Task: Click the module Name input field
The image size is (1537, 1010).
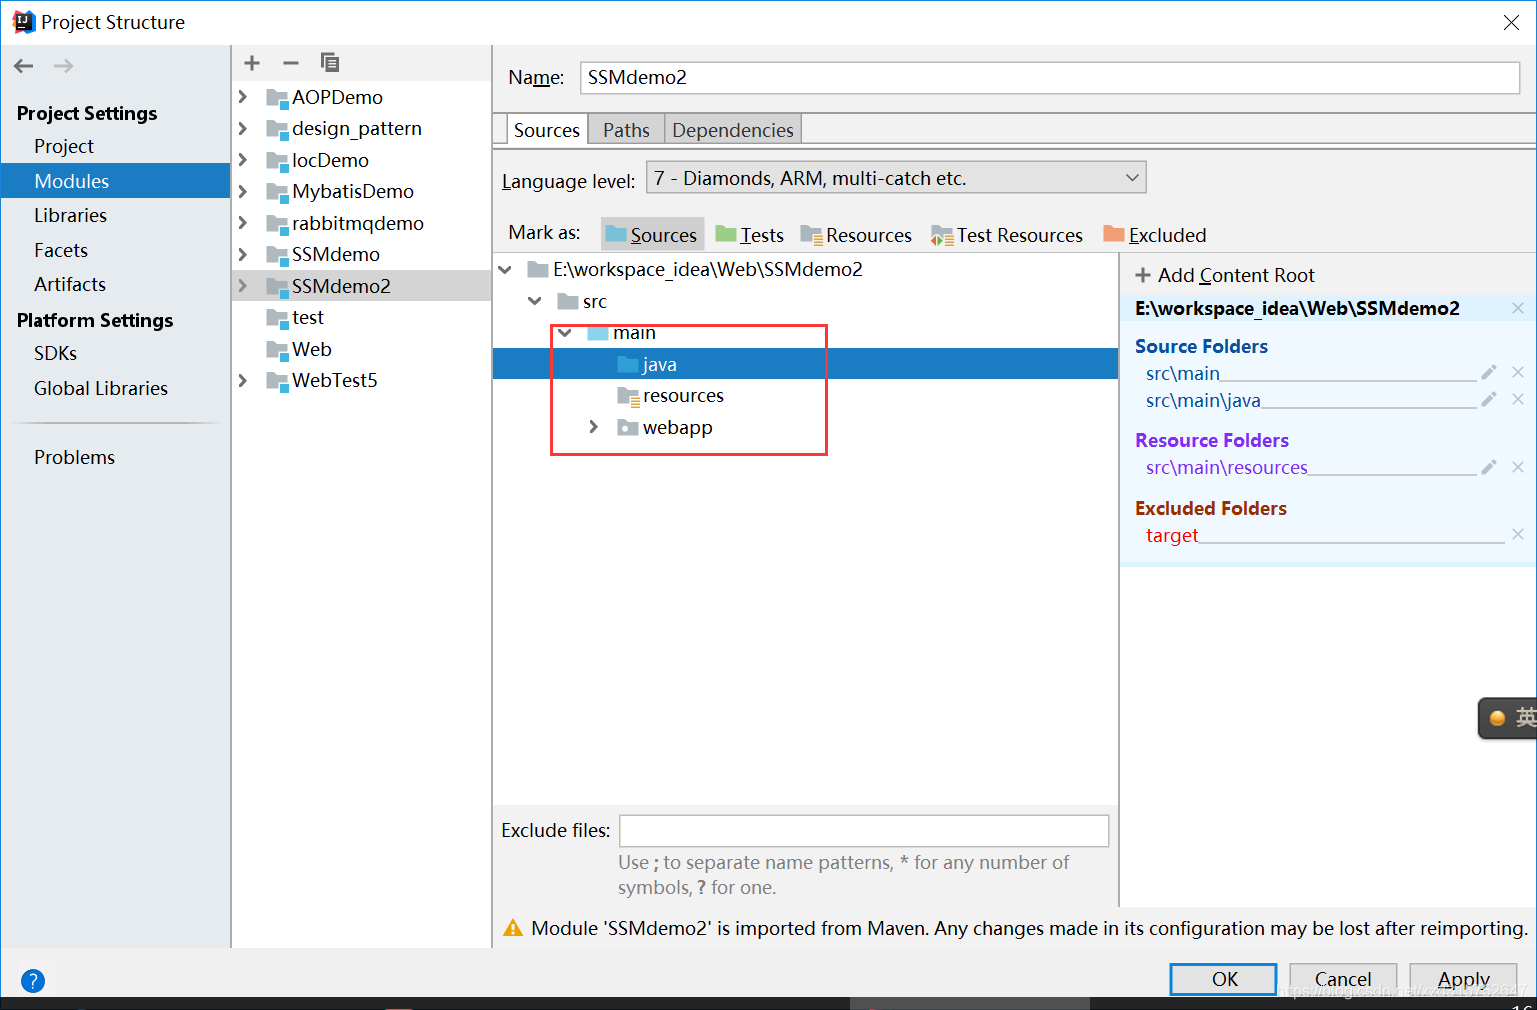Action: (x=1050, y=78)
